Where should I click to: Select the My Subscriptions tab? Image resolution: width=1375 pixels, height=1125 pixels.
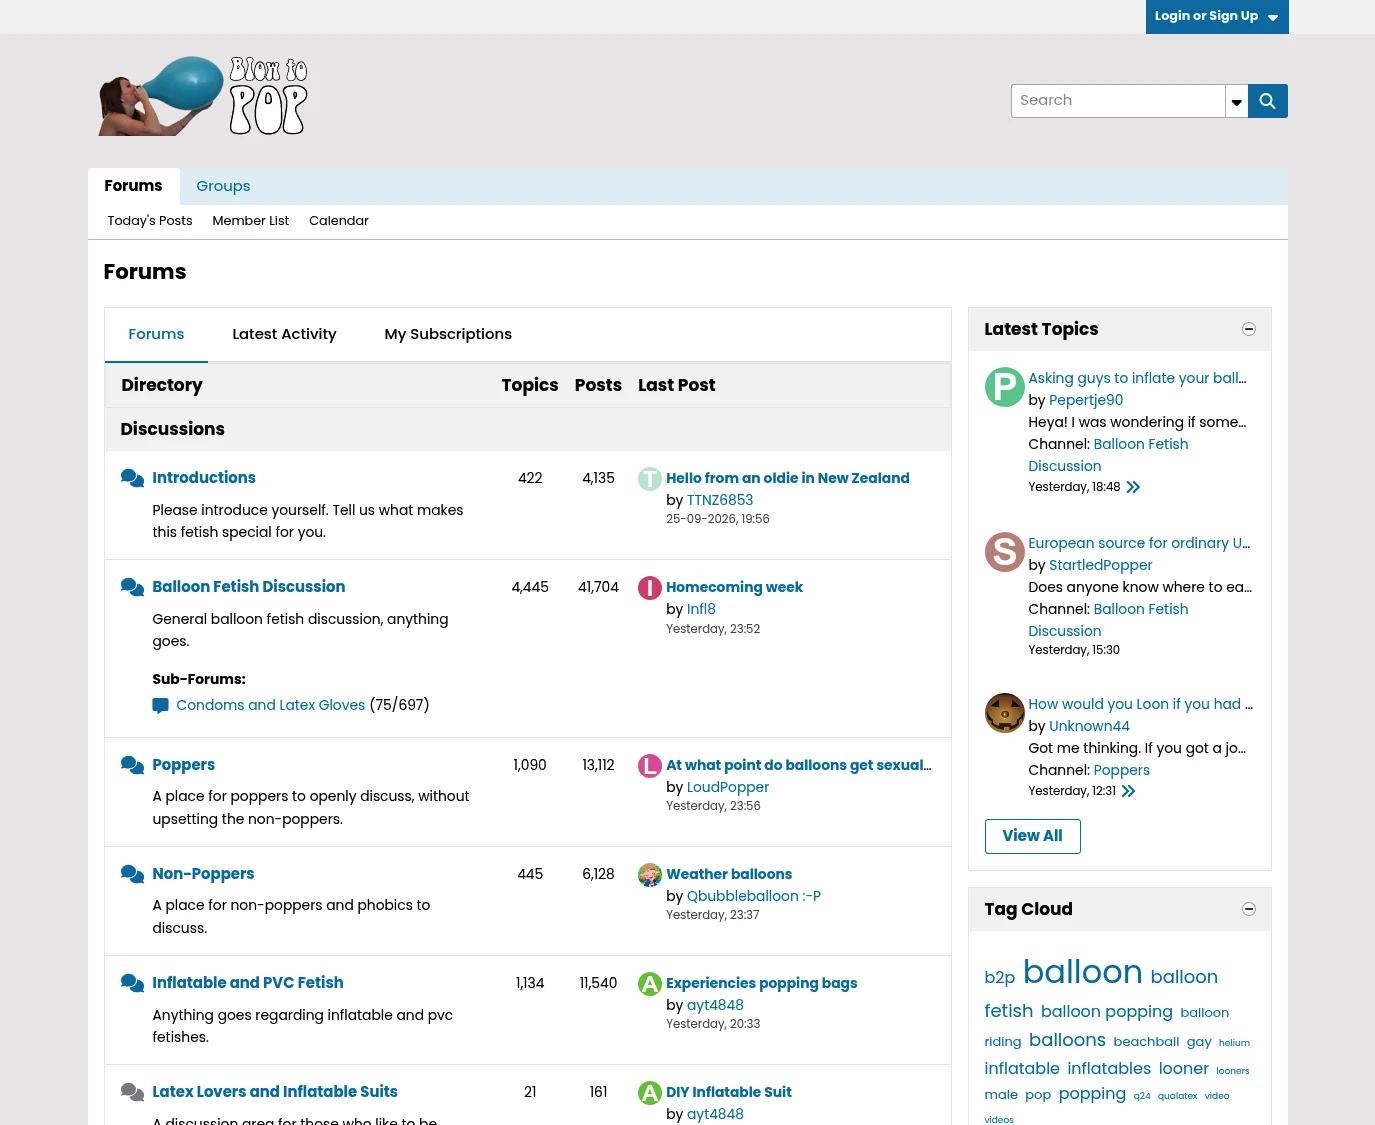click(448, 334)
